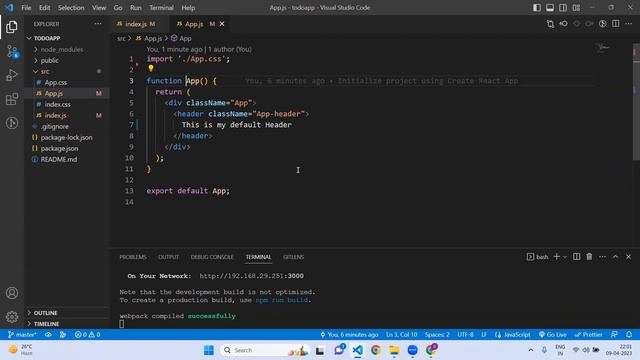The image size is (640, 360).
Task: Expand the node_modules folder
Action: [x=67, y=49]
